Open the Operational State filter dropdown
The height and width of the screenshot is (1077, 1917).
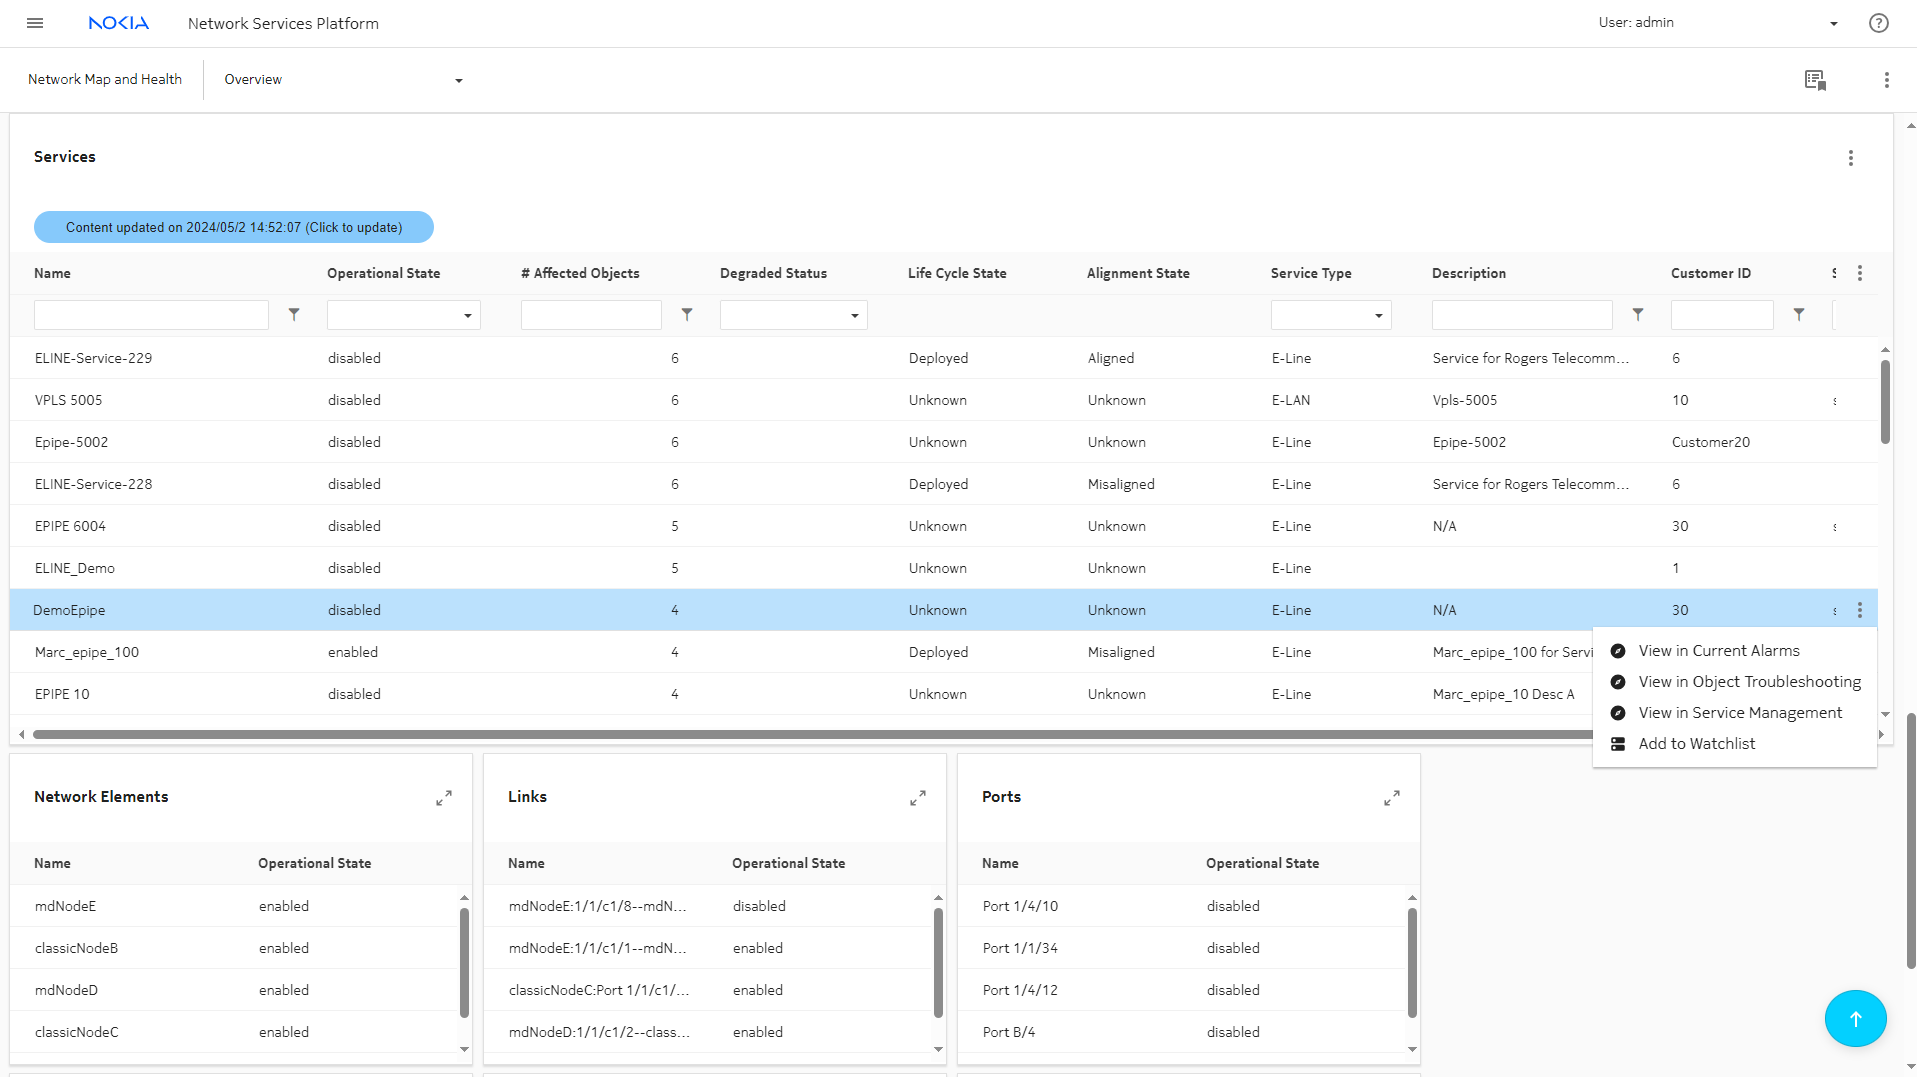403,316
